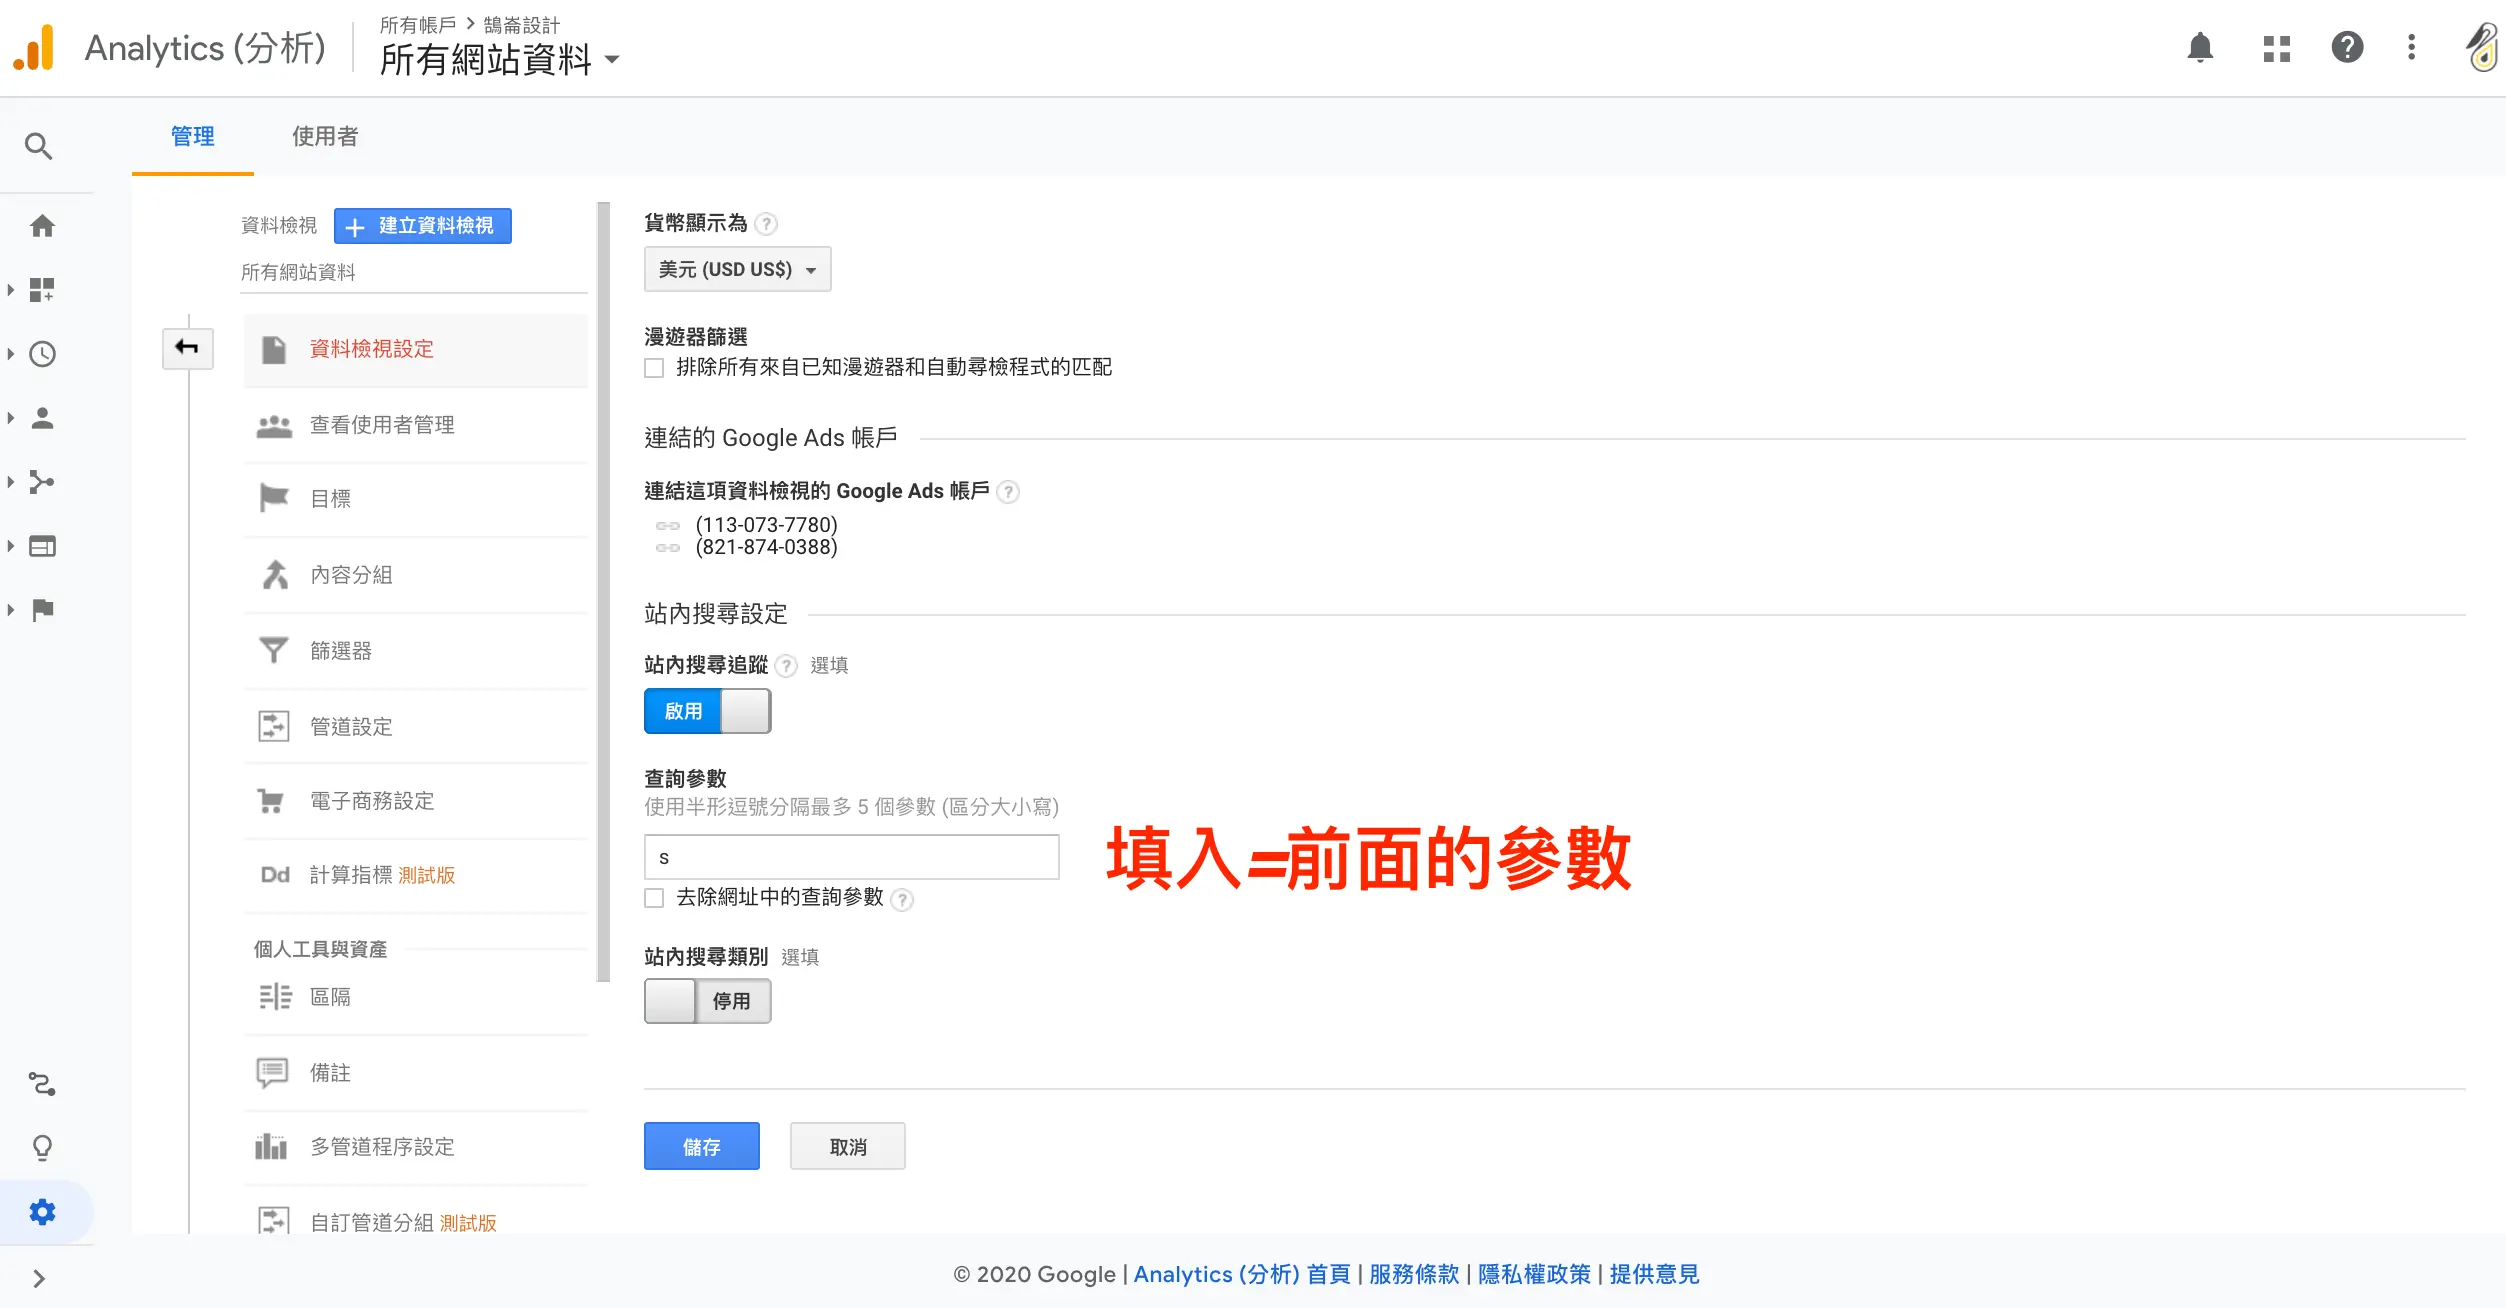Click the blue 儲存 button
Viewport: 2506px width, 1308px height.
point(702,1146)
